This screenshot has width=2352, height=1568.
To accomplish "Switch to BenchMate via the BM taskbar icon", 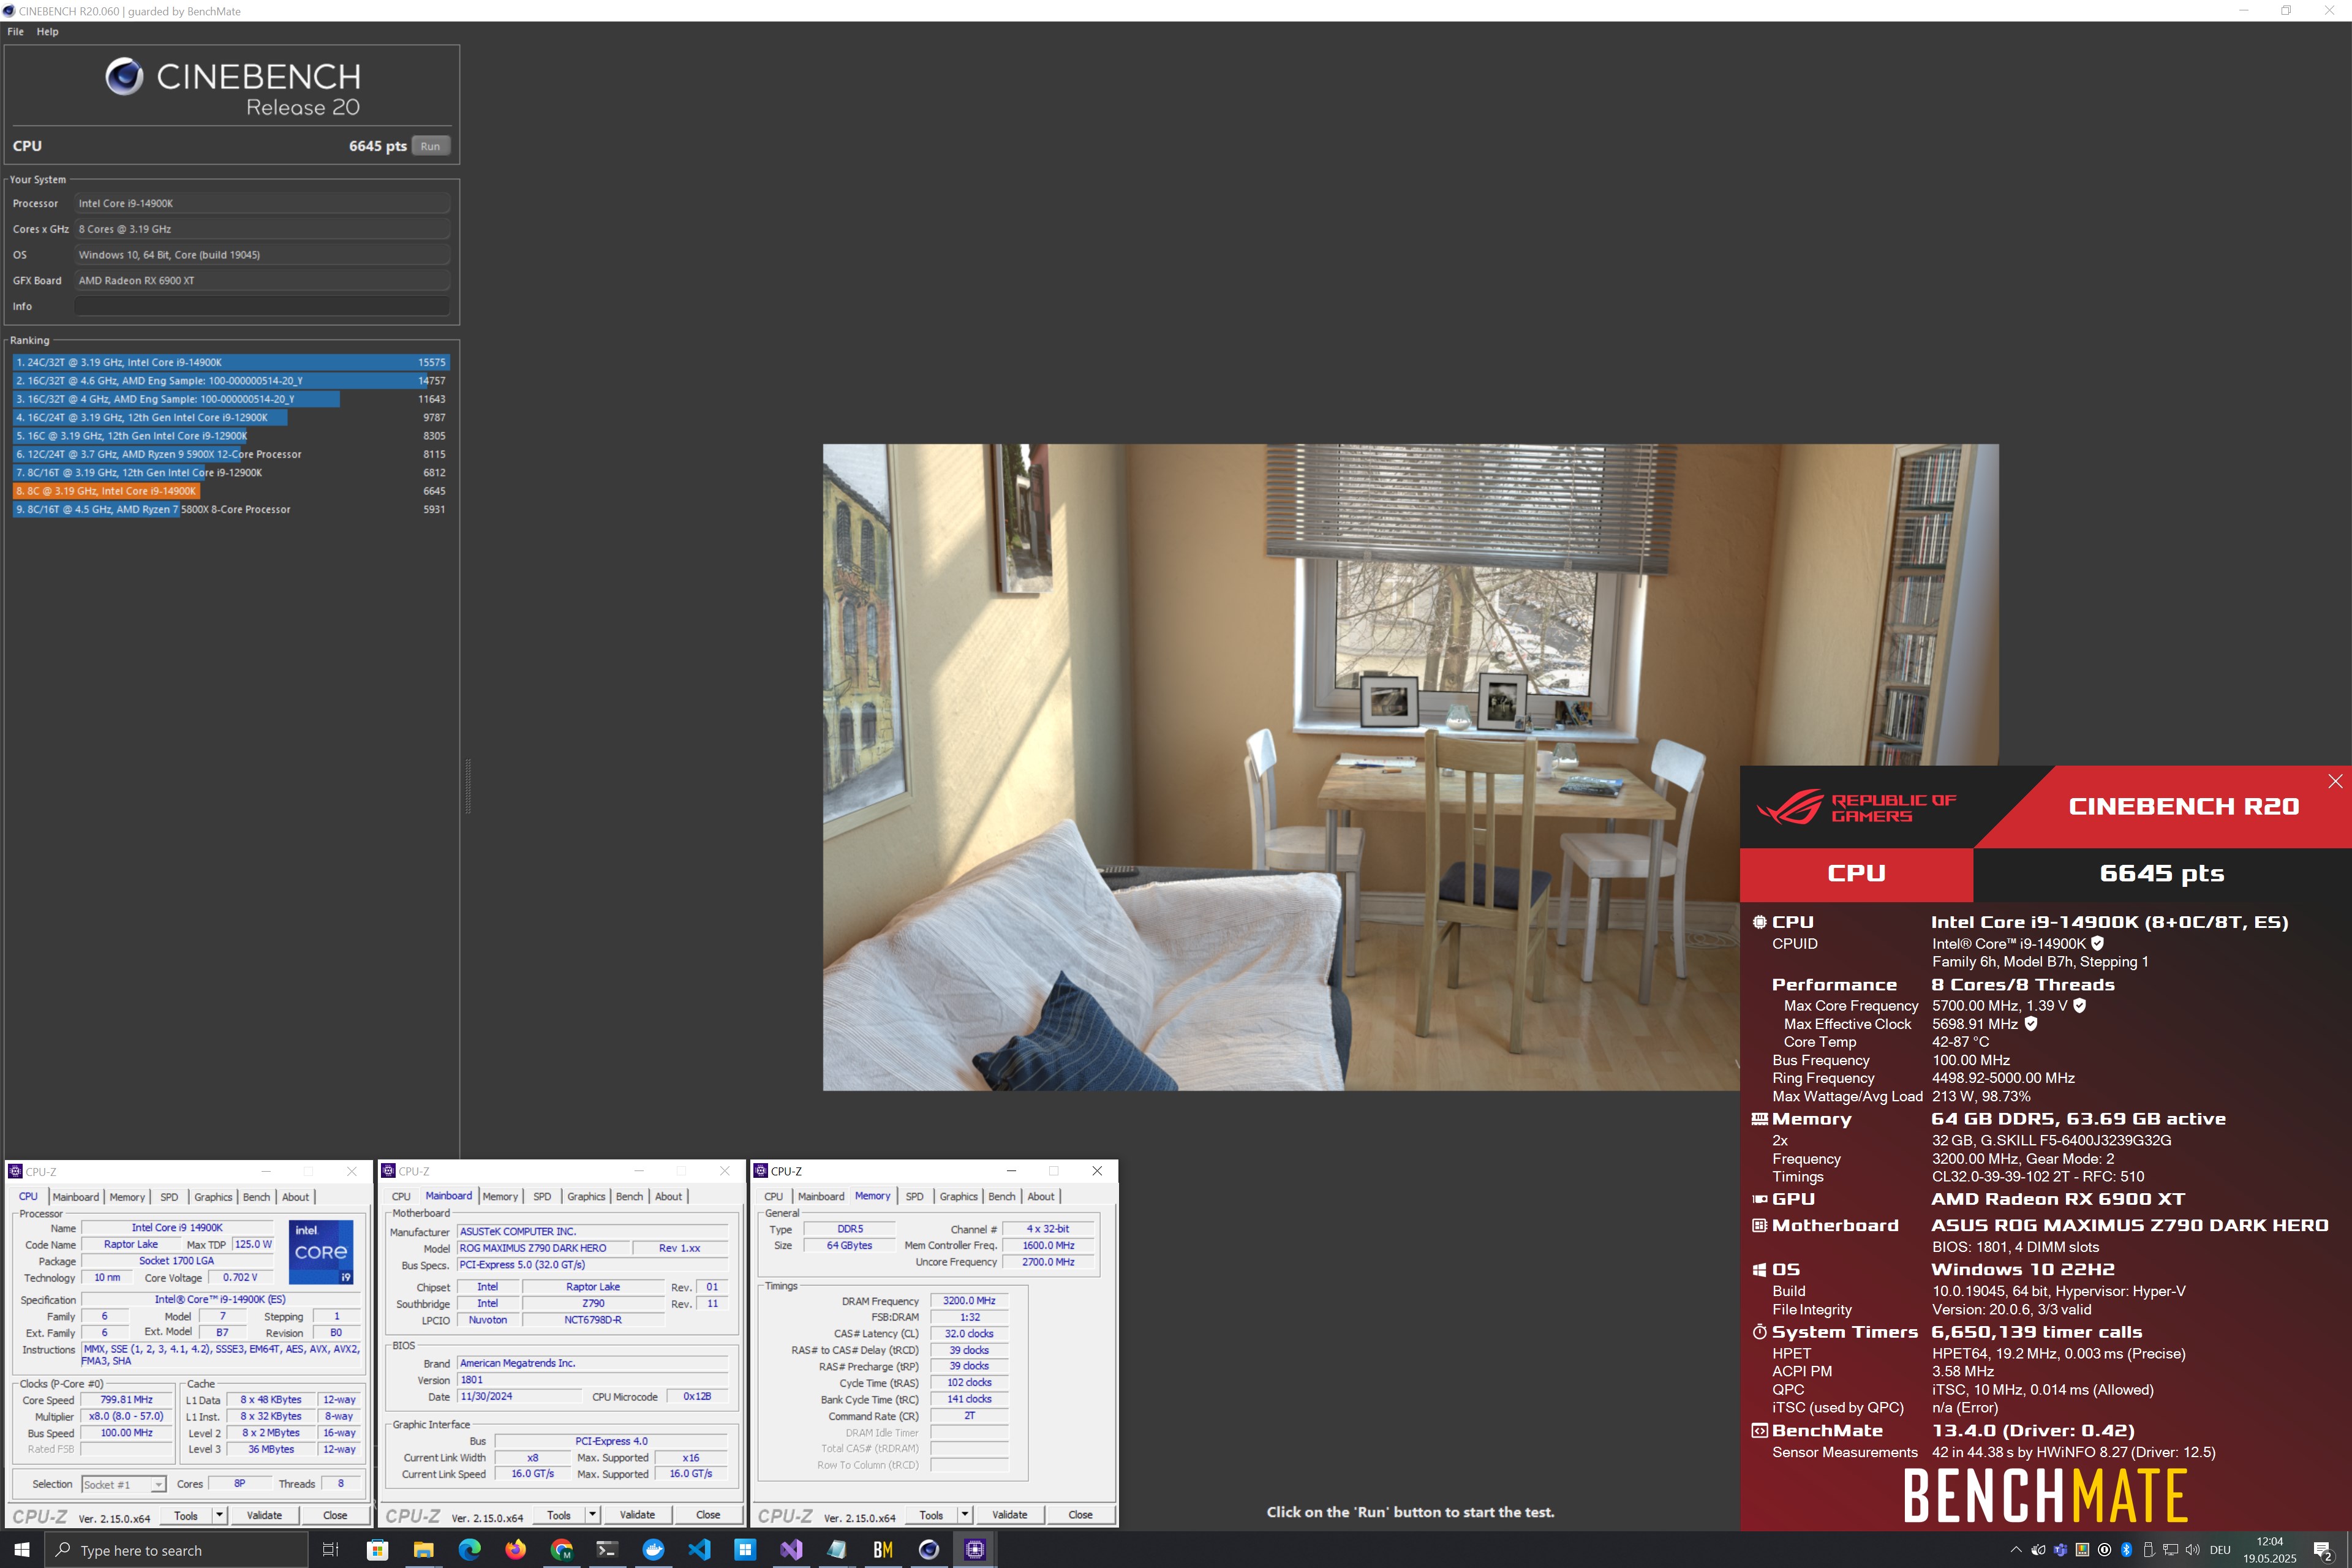I will (883, 1550).
